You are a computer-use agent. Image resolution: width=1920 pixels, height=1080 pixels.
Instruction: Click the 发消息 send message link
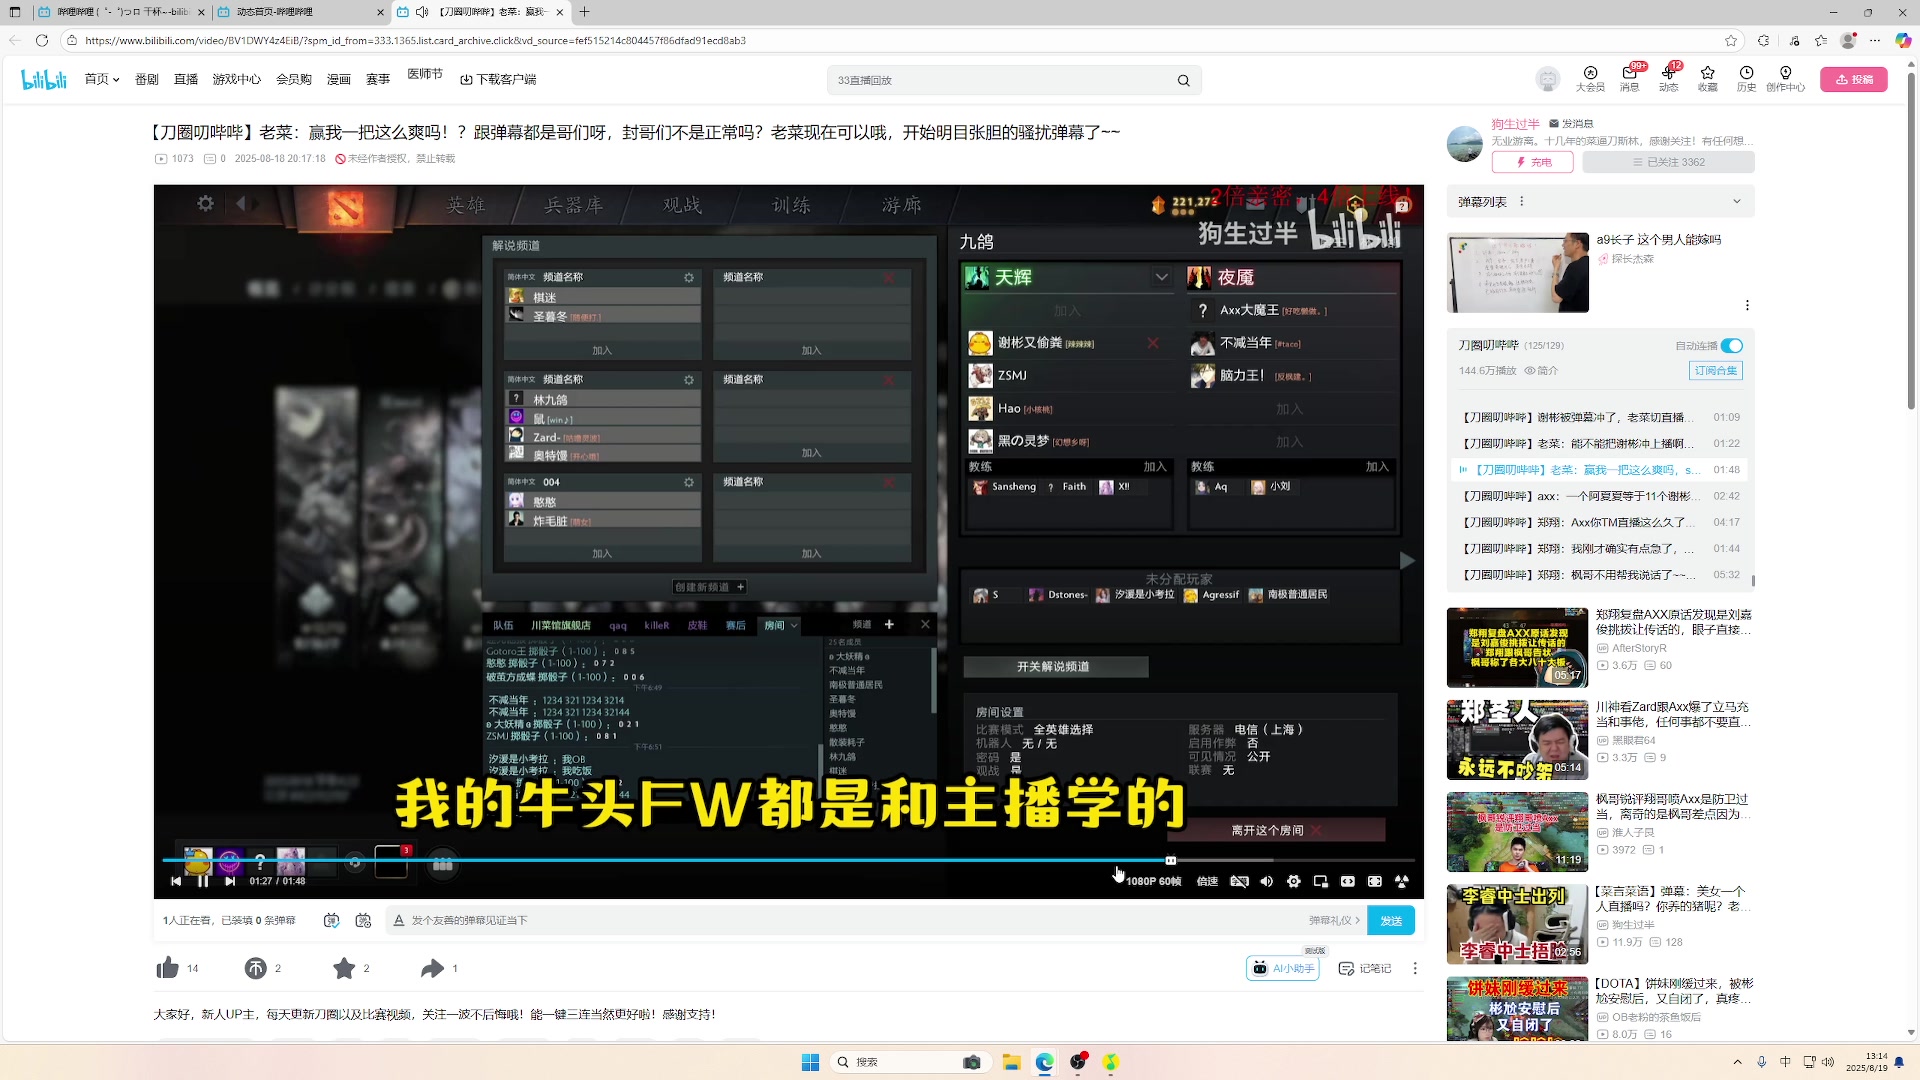tap(1571, 124)
